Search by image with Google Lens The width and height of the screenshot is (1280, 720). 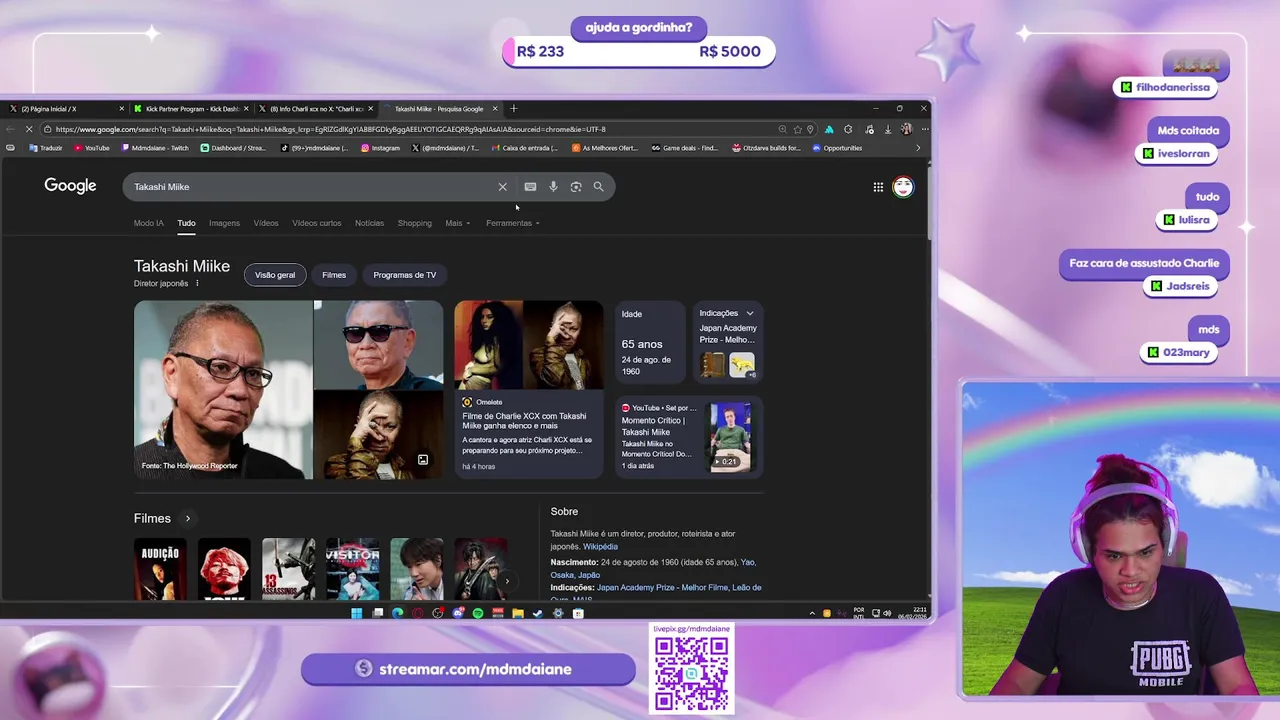coord(576,187)
